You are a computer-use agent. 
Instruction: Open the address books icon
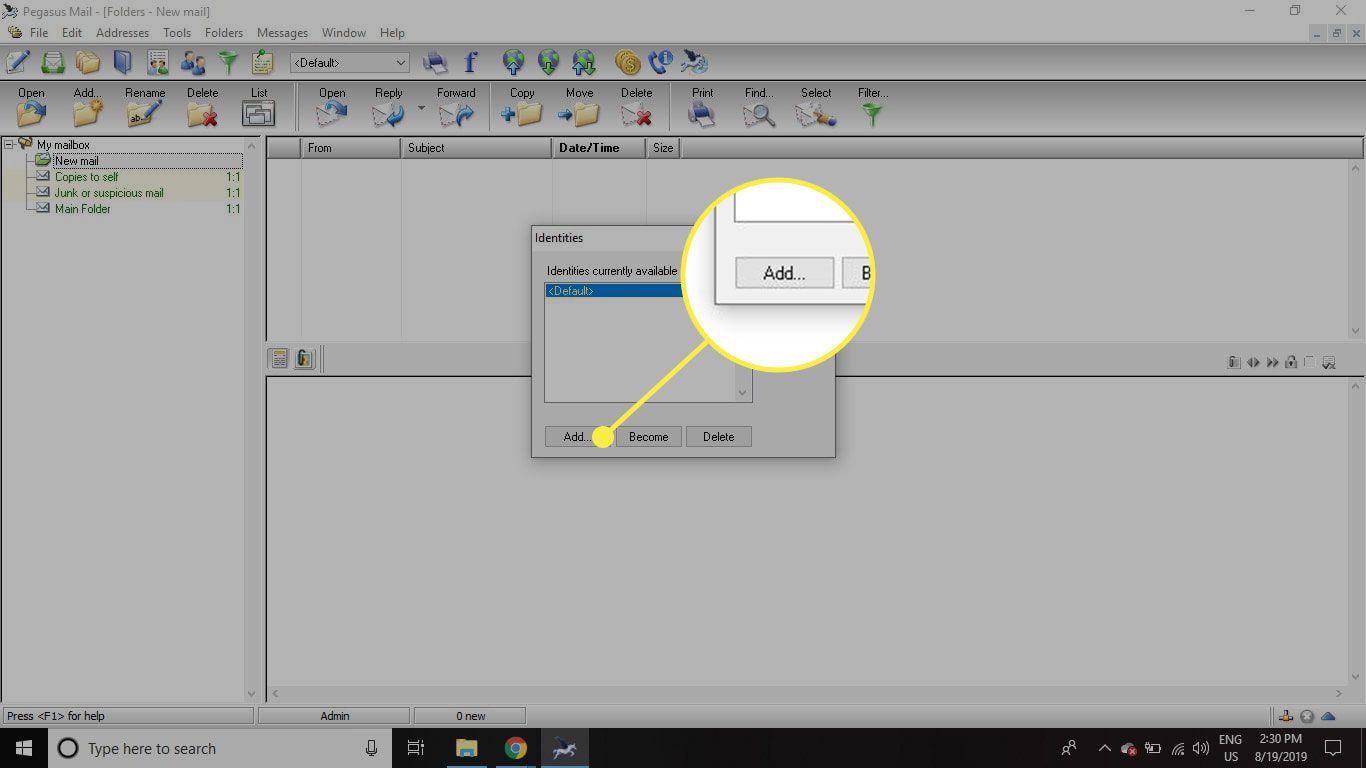(123, 62)
